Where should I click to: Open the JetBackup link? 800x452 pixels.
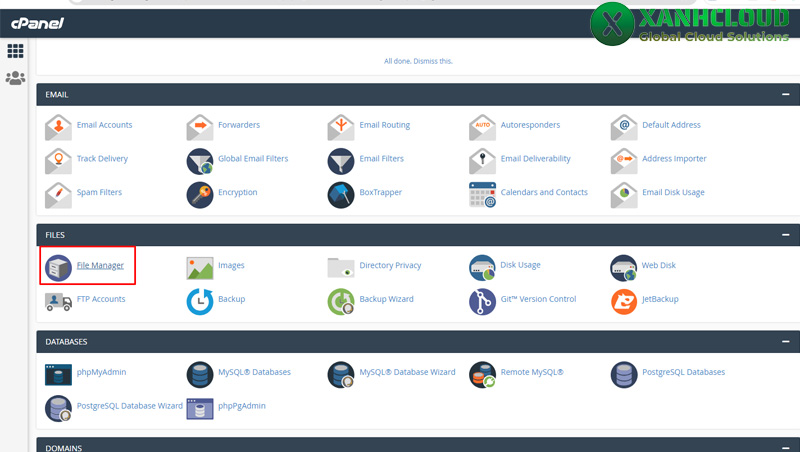click(x=660, y=299)
